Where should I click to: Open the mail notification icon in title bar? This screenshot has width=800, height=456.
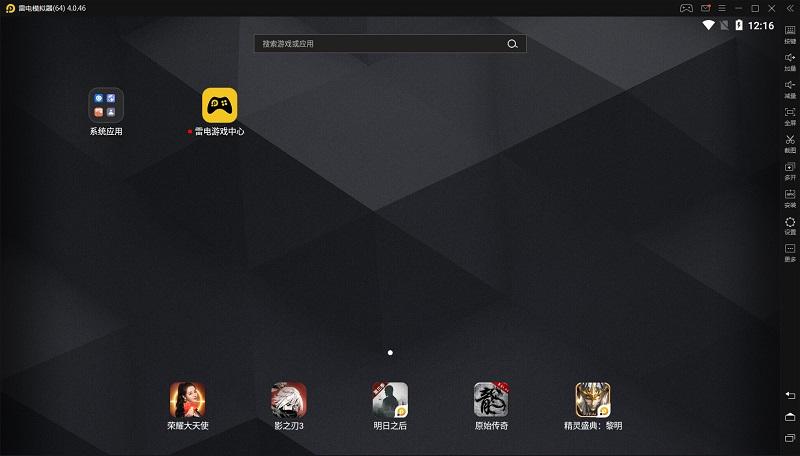705,8
